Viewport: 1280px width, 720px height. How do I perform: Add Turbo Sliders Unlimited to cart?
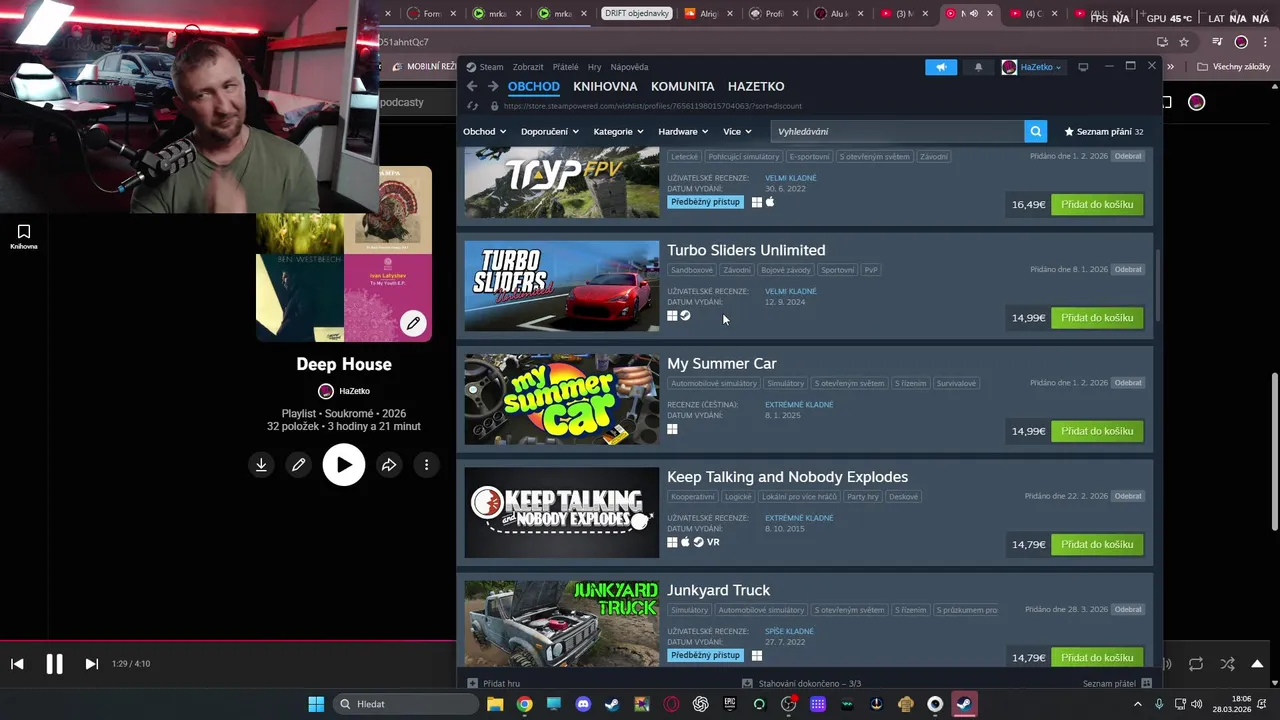click(1097, 318)
